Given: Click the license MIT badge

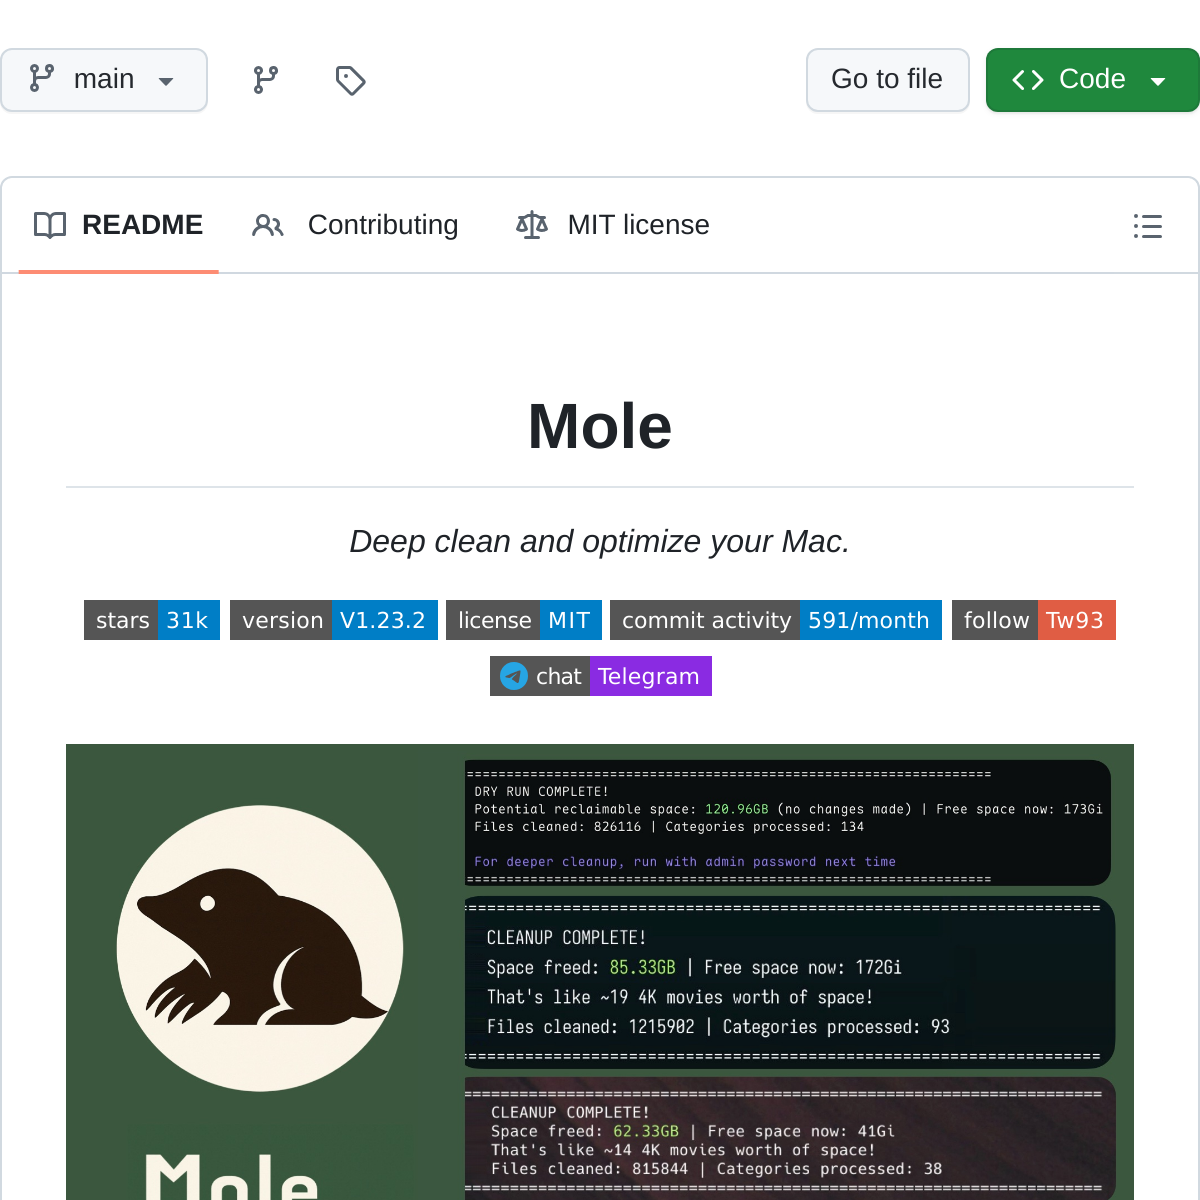Looking at the screenshot, I should [x=524, y=620].
